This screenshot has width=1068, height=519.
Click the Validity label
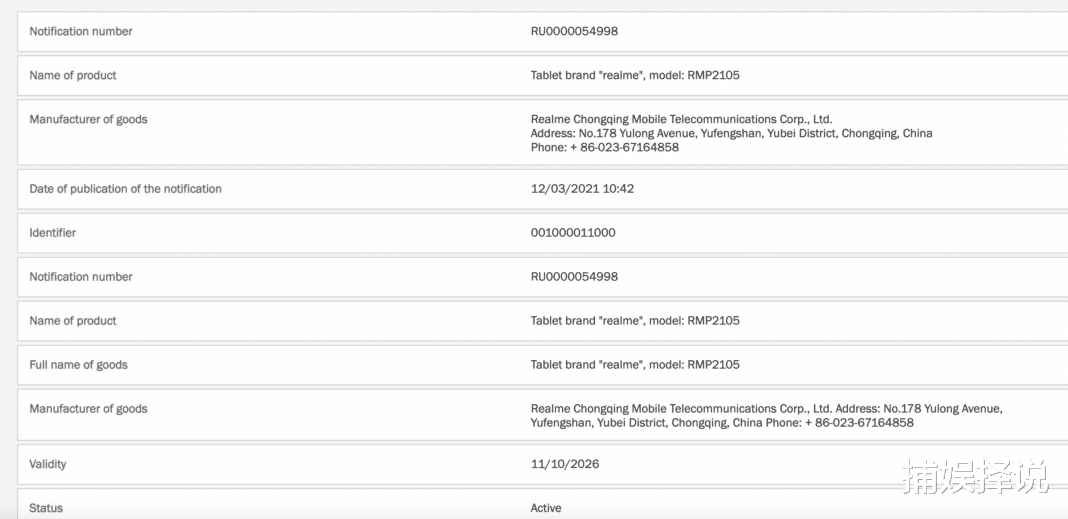click(x=48, y=465)
